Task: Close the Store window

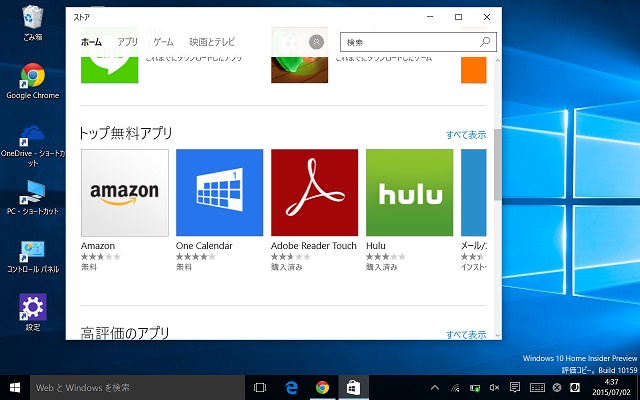Action: (487, 17)
